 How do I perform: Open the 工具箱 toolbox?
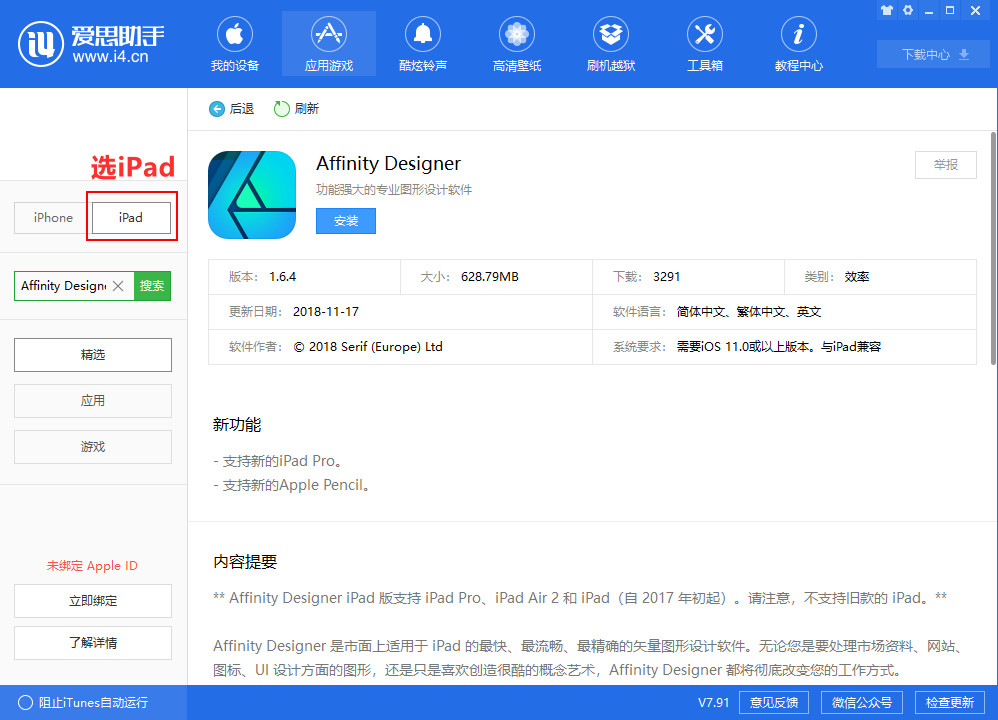[704, 43]
